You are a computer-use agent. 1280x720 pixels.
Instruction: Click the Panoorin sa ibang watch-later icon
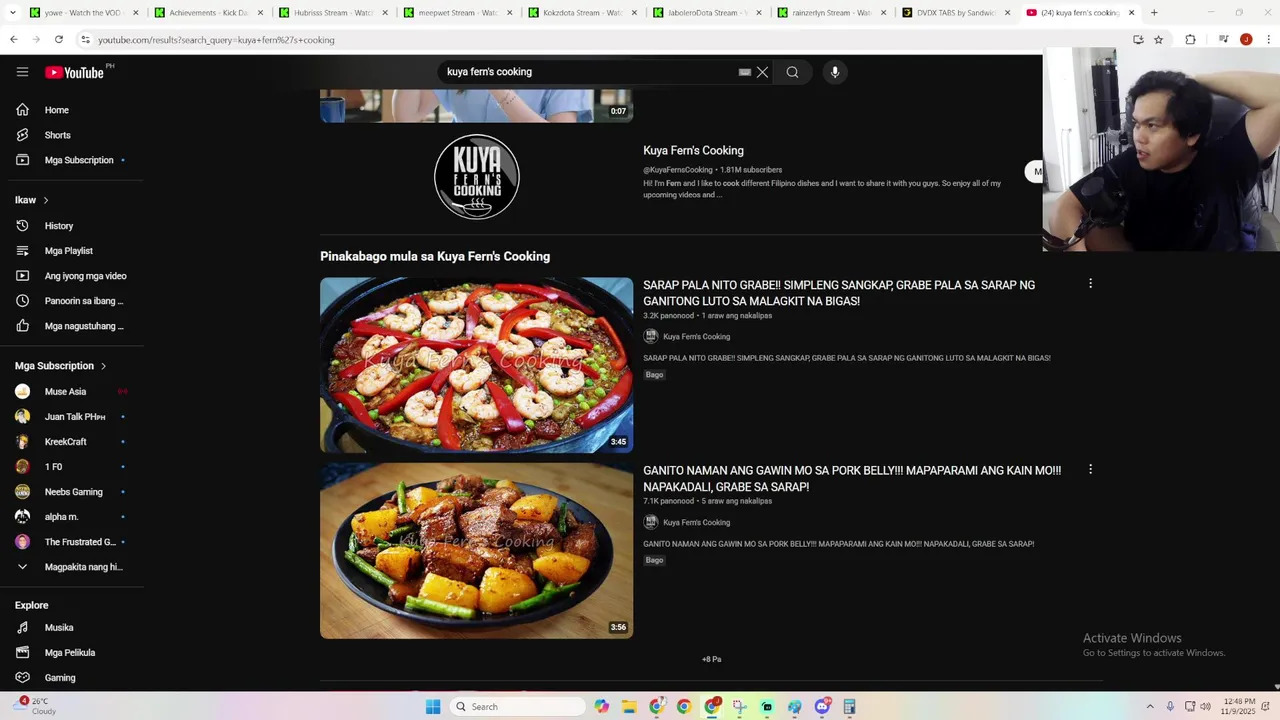(x=22, y=301)
